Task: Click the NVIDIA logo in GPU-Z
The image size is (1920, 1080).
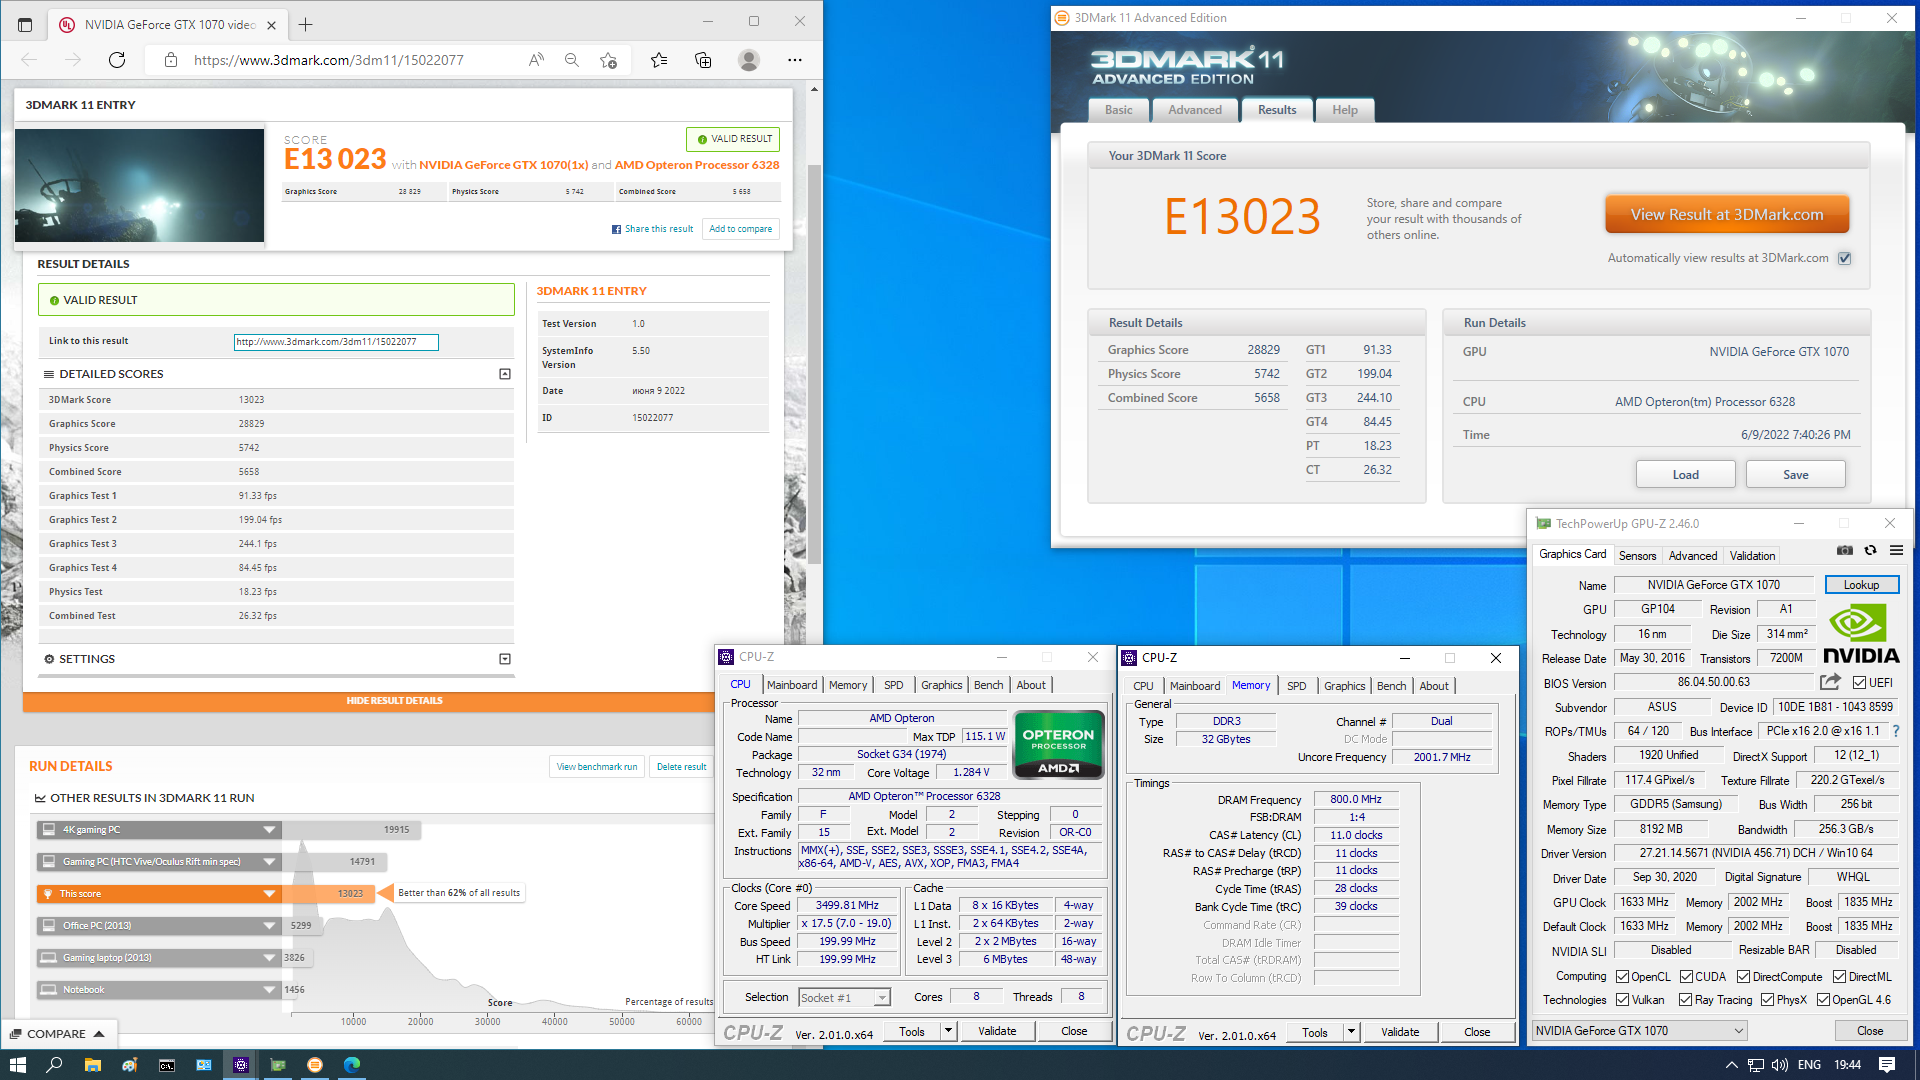Action: tap(1861, 633)
